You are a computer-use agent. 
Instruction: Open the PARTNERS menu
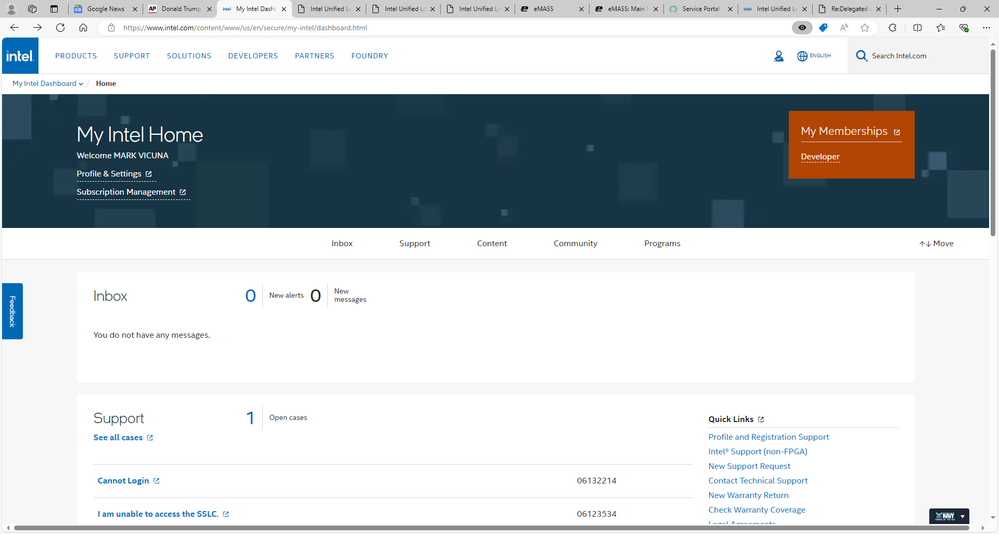[314, 56]
